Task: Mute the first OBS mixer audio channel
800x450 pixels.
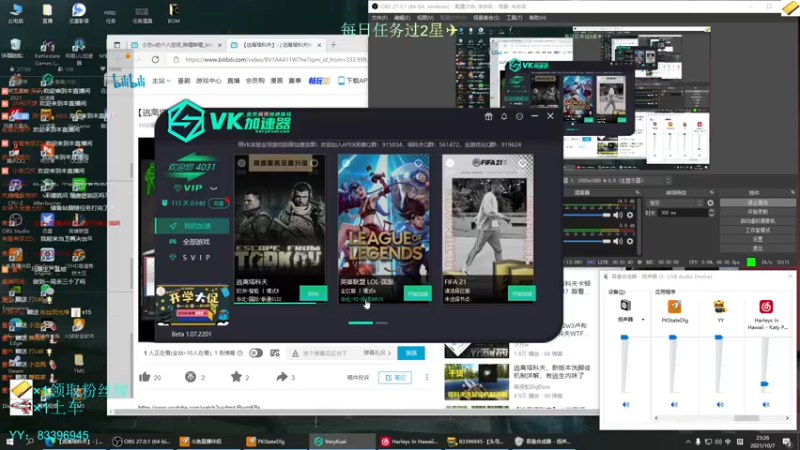Action: click(x=618, y=215)
